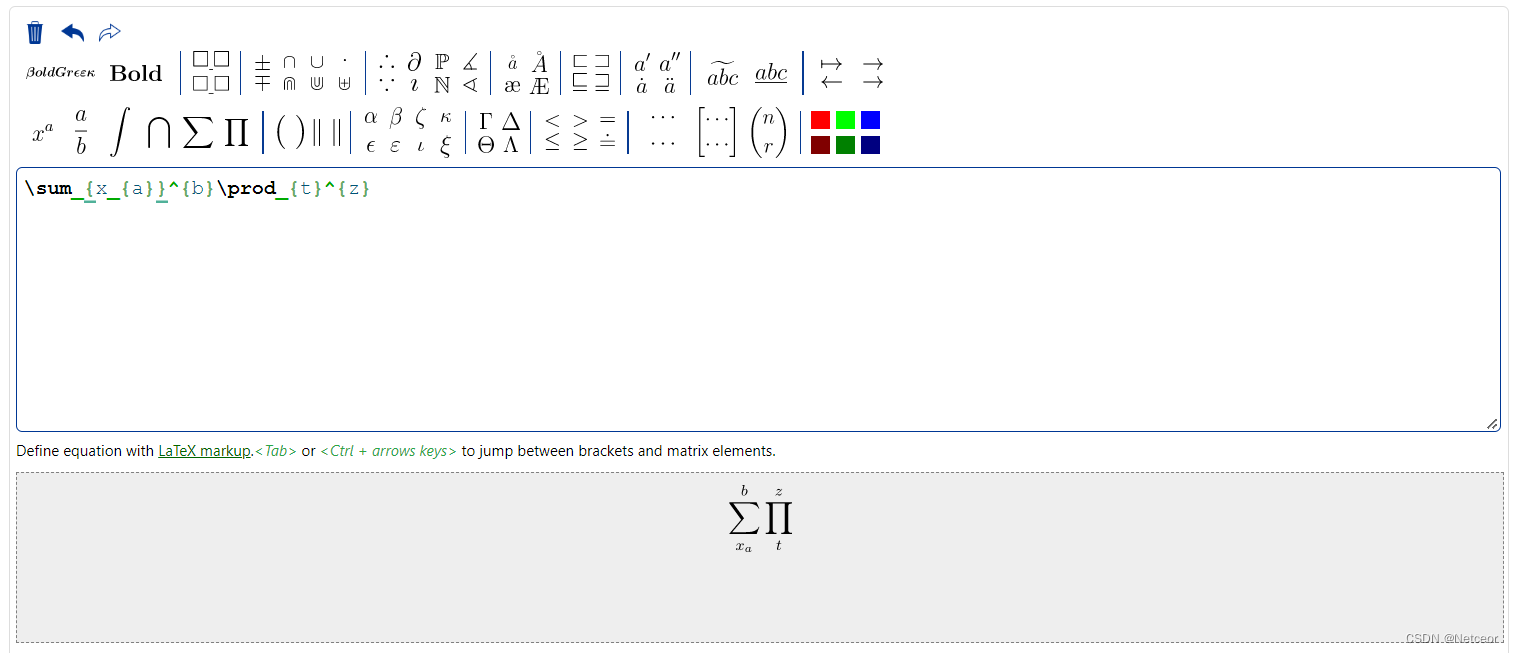The image size is (1514, 653).
Task: Redo the last undone edit
Action: pos(110,33)
